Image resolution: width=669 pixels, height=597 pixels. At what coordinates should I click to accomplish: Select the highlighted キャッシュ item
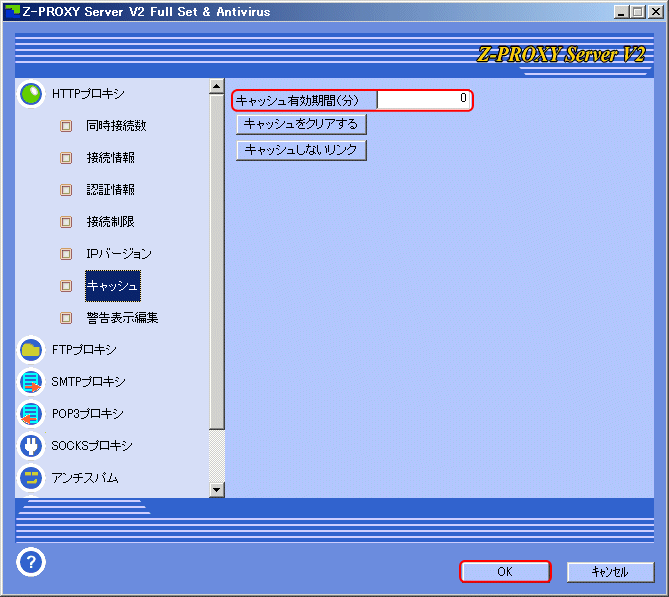point(113,286)
